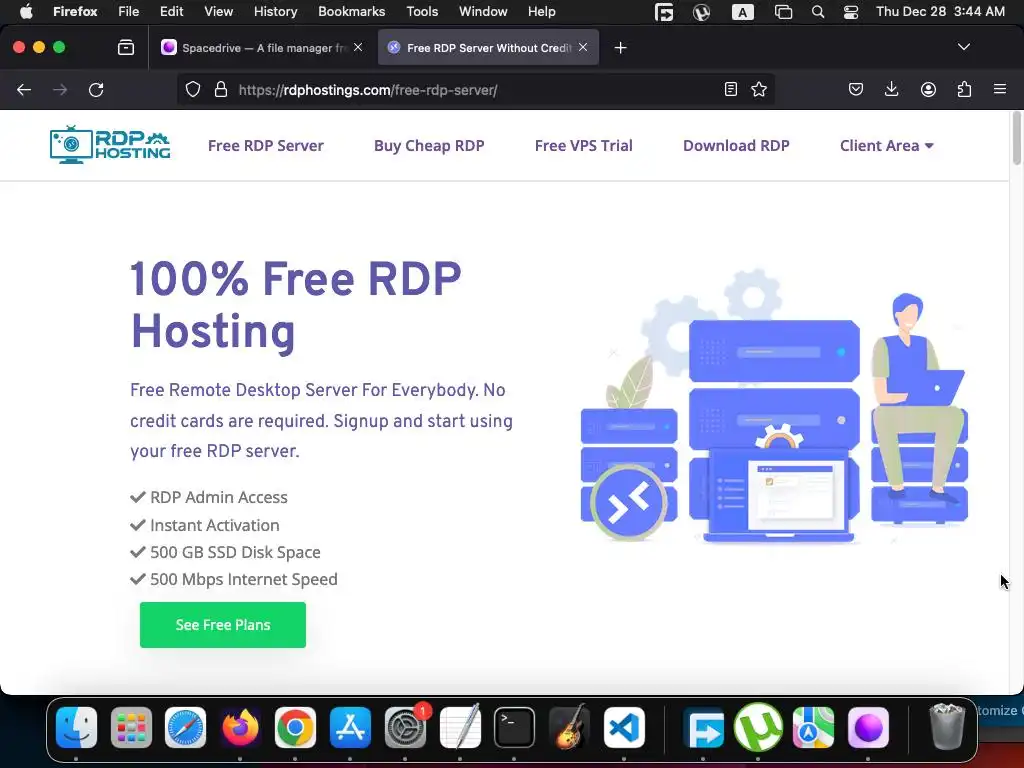The height and width of the screenshot is (768, 1024).
Task: Open Terminal from the dock
Action: coord(515,728)
